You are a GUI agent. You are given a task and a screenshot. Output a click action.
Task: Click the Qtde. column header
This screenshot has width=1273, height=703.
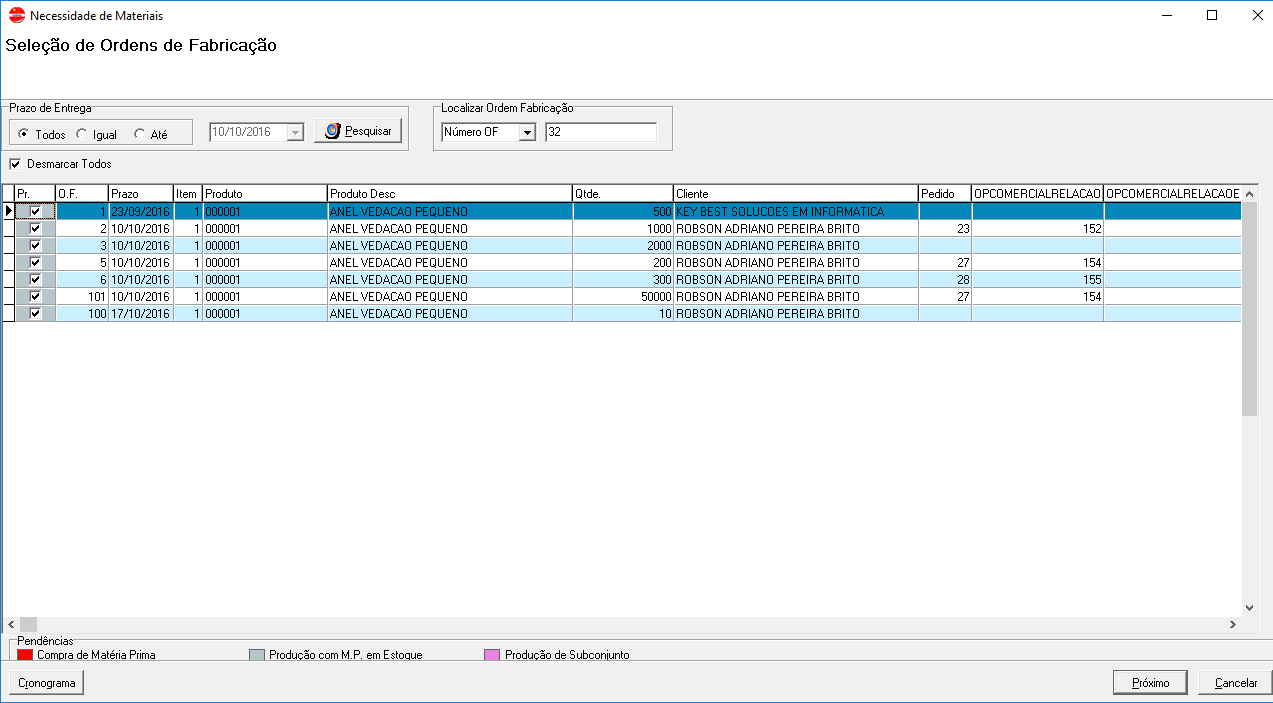pyautogui.click(x=621, y=193)
